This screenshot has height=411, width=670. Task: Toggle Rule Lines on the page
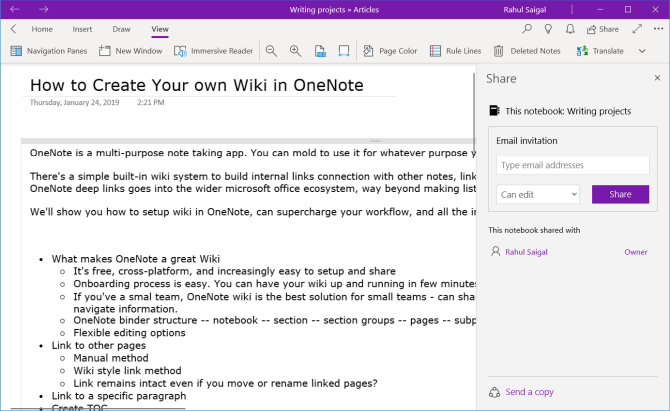coord(456,50)
